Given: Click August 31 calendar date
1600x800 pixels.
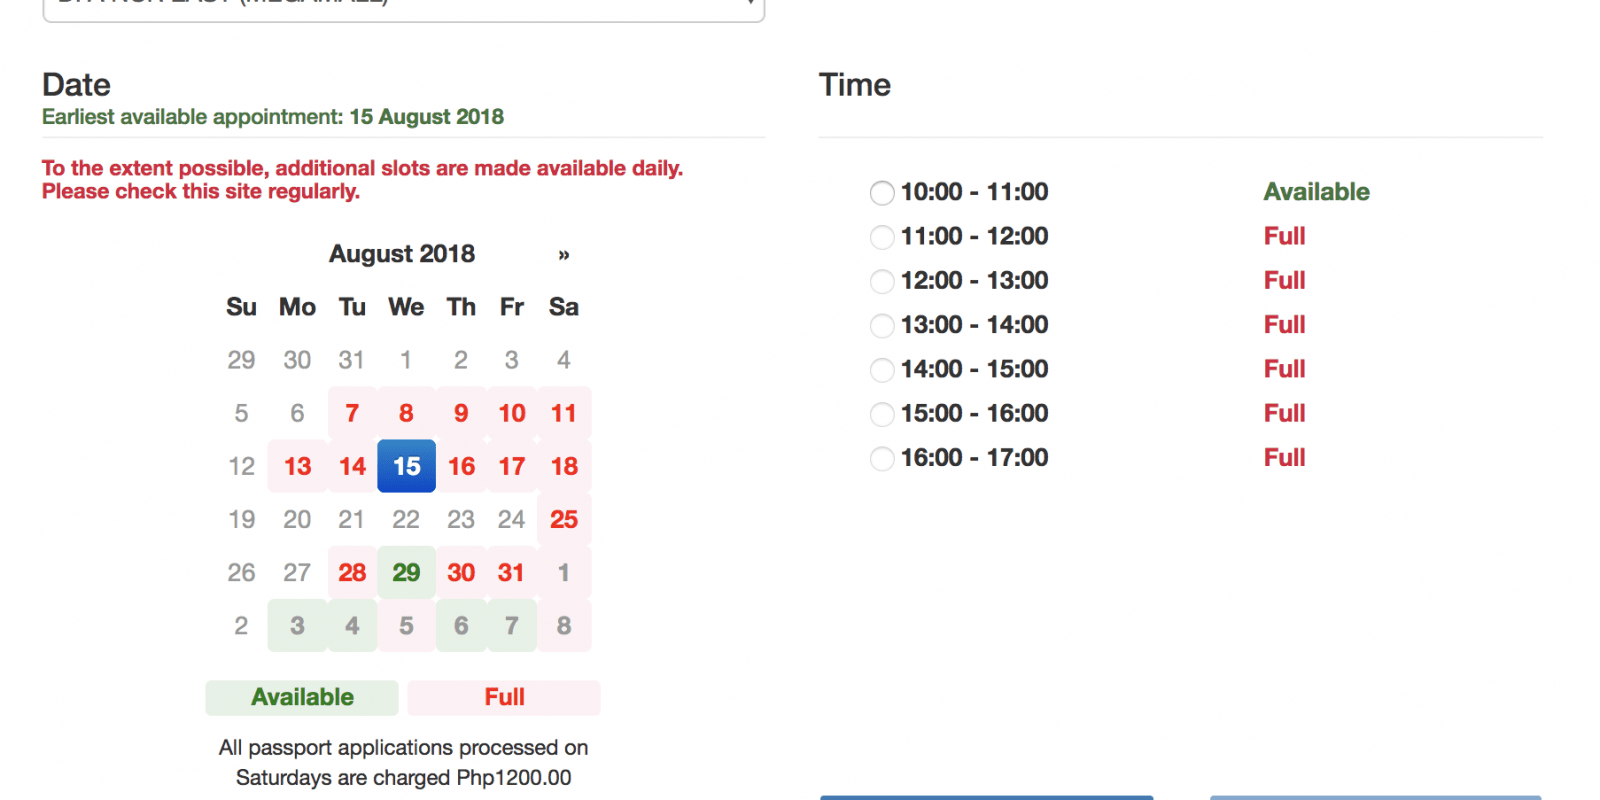Looking at the screenshot, I should 511,572.
